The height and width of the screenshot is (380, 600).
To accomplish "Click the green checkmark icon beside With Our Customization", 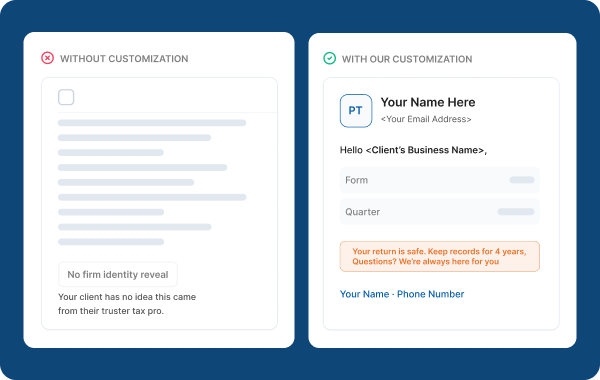I will (329, 58).
